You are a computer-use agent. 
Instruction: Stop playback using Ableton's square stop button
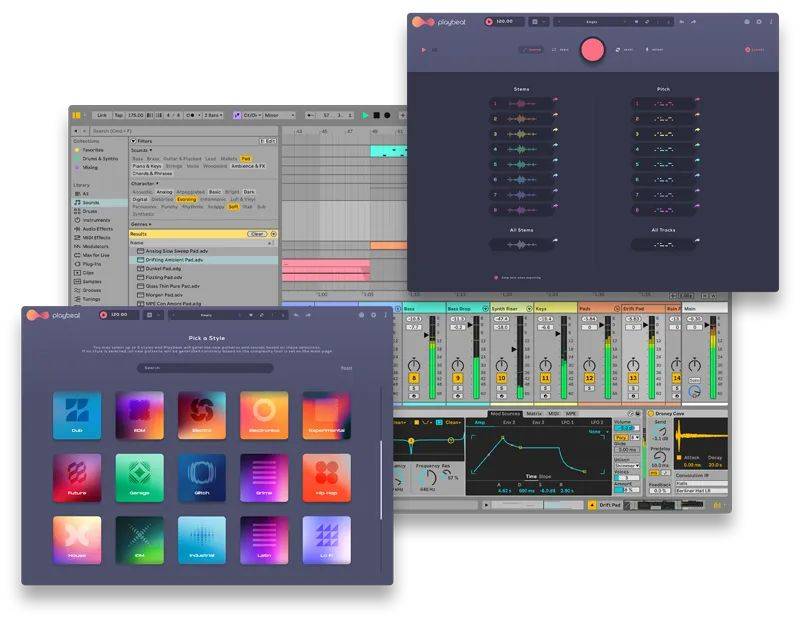pyautogui.click(x=377, y=115)
